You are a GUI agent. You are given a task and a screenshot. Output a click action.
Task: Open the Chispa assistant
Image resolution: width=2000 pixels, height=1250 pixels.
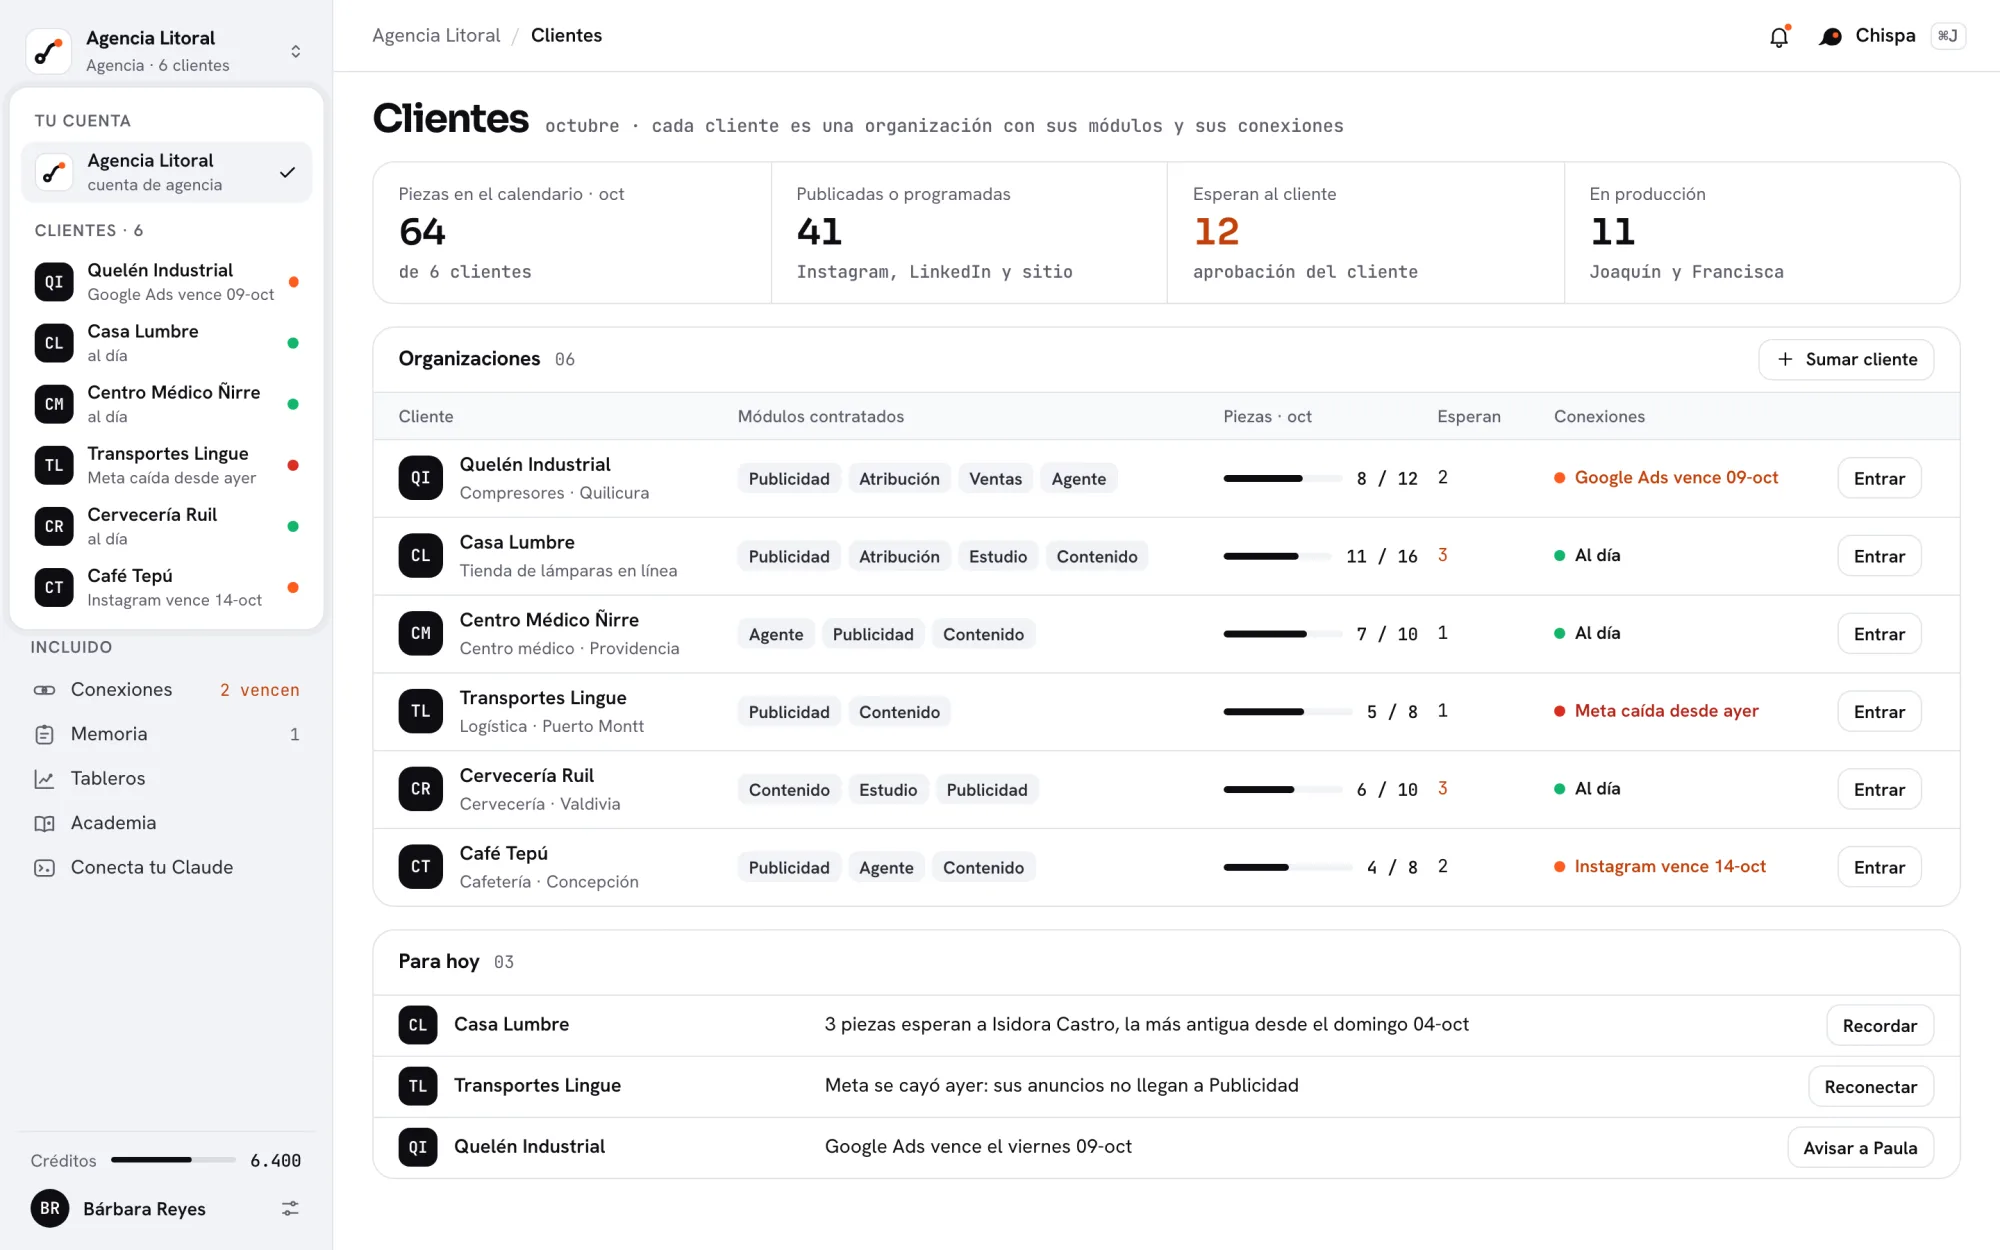(x=1868, y=36)
